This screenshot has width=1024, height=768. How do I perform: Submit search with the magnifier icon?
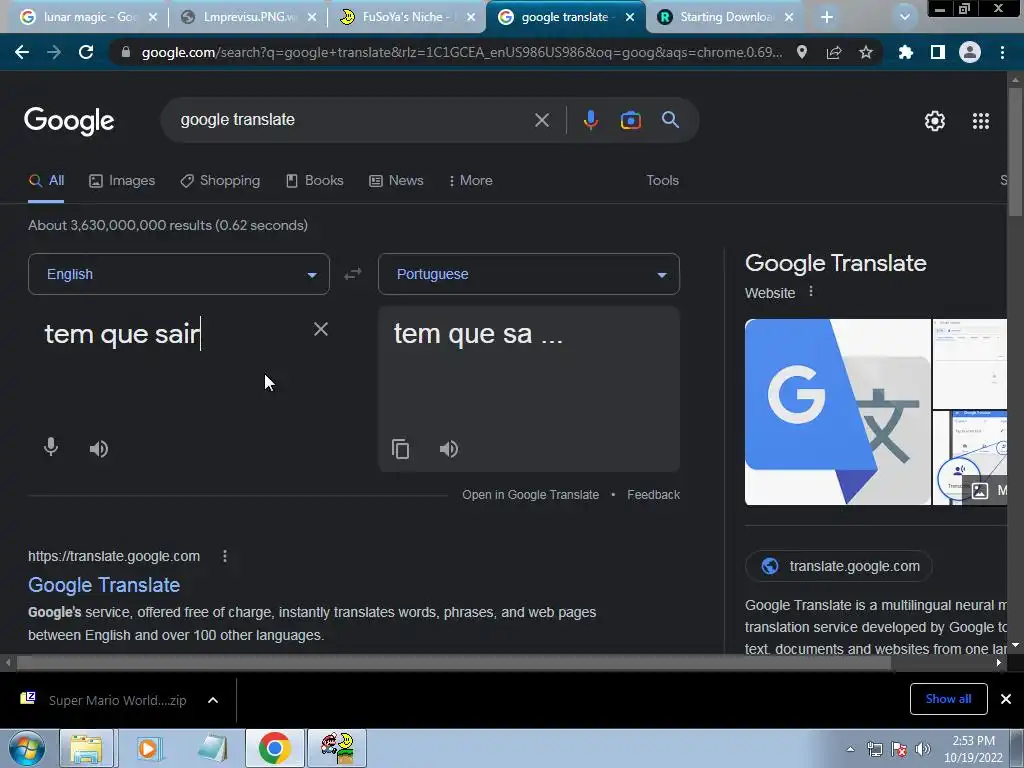coord(670,120)
